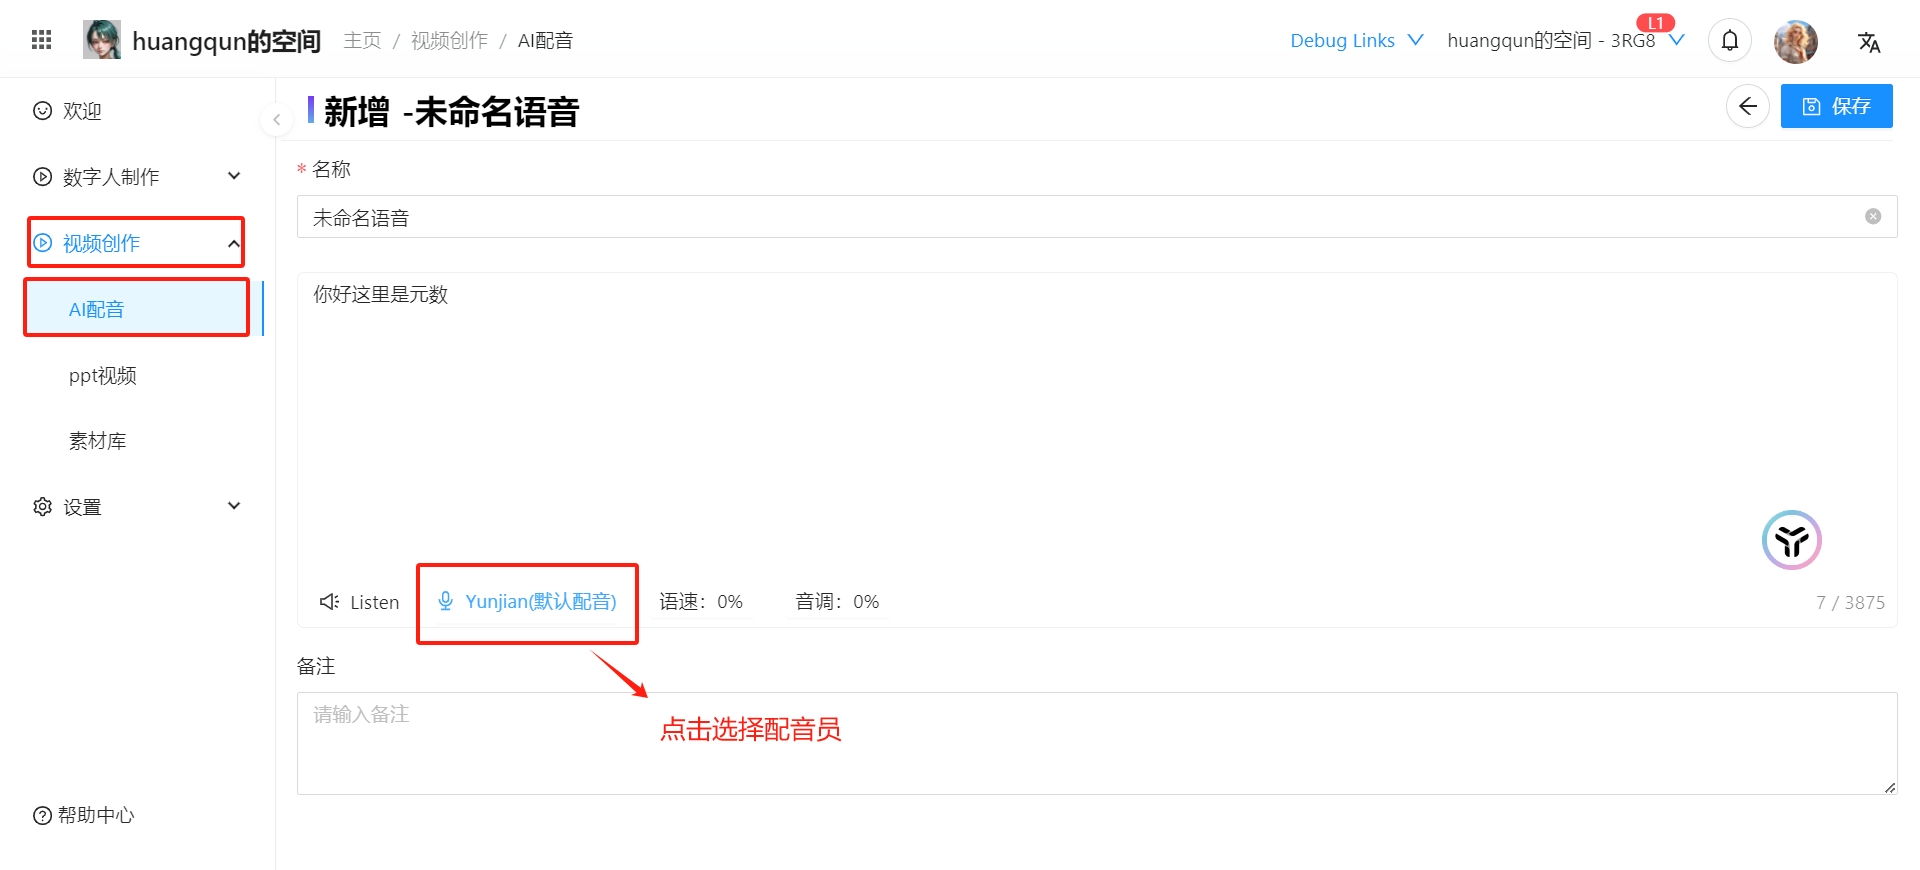Open the user profile avatar
1920x870 pixels.
pos(1795,41)
